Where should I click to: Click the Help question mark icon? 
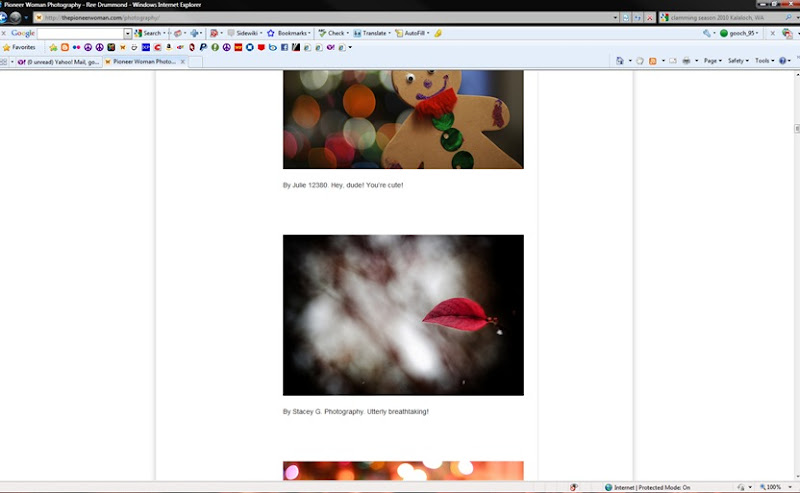click(x=783, y=61)
